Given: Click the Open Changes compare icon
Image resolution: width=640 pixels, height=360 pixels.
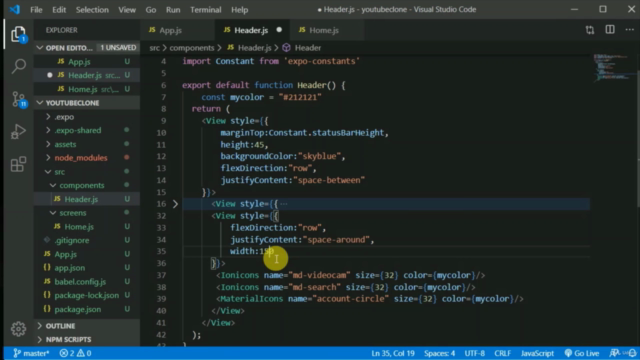Looking at the screenshot, I should 590,30.
